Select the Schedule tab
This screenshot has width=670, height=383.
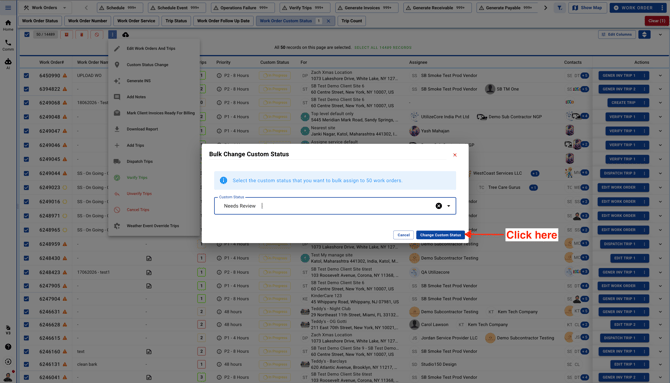[x=120, y=8]
